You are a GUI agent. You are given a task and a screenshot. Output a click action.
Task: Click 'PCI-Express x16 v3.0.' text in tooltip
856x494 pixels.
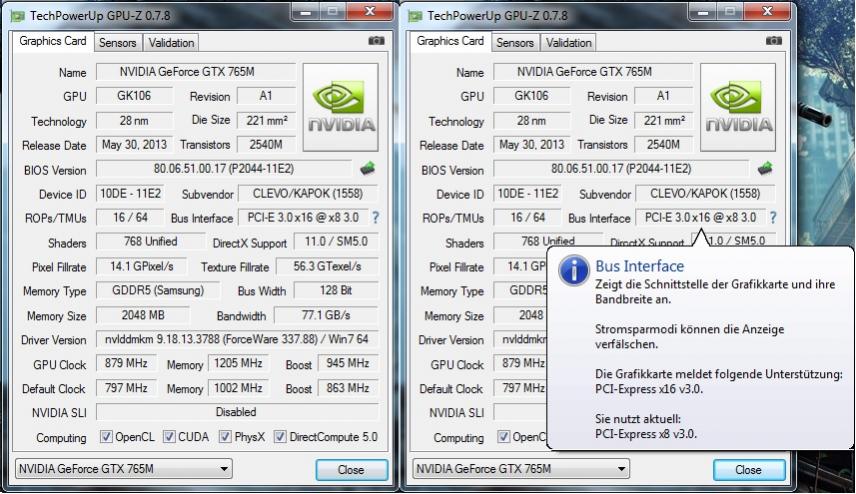[649, 389]
